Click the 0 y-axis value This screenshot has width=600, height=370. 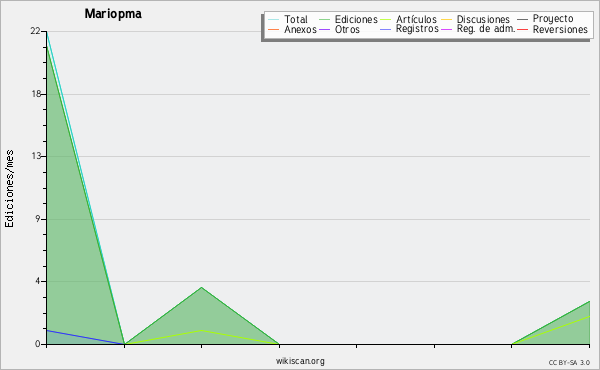(x=38, y=344)
